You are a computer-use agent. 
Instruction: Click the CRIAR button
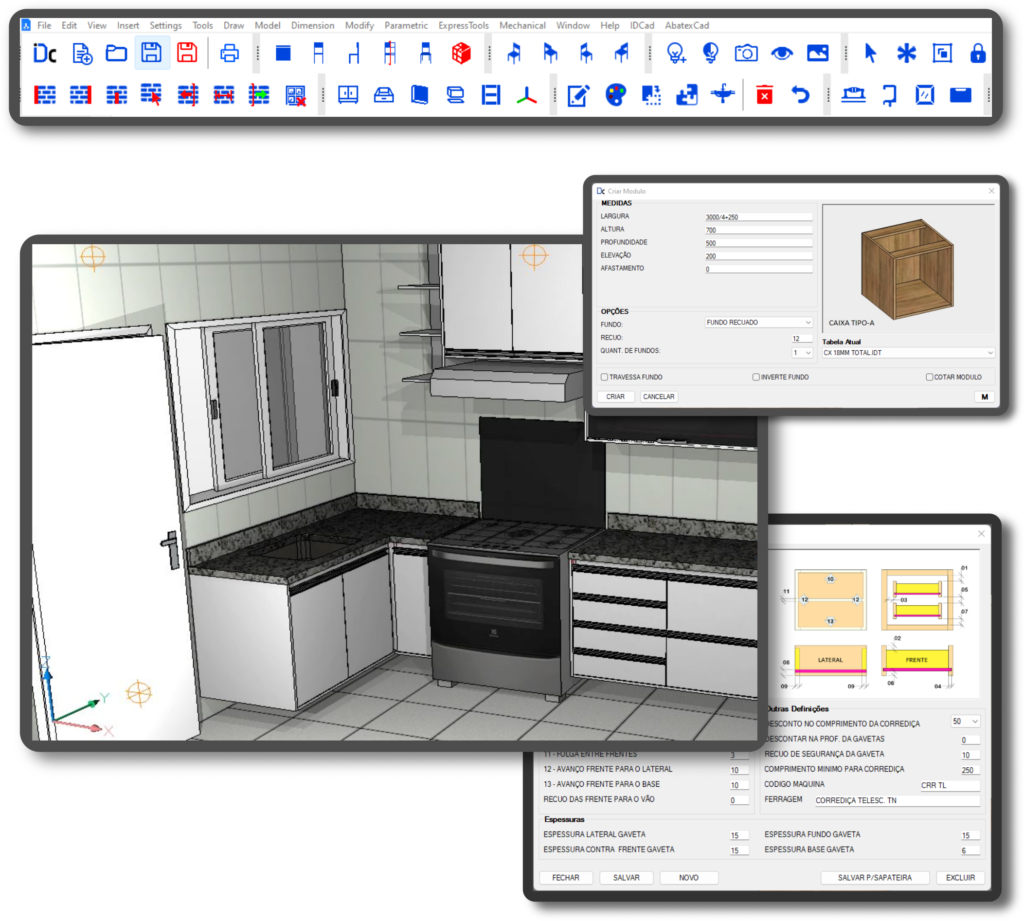coord(615,396)
